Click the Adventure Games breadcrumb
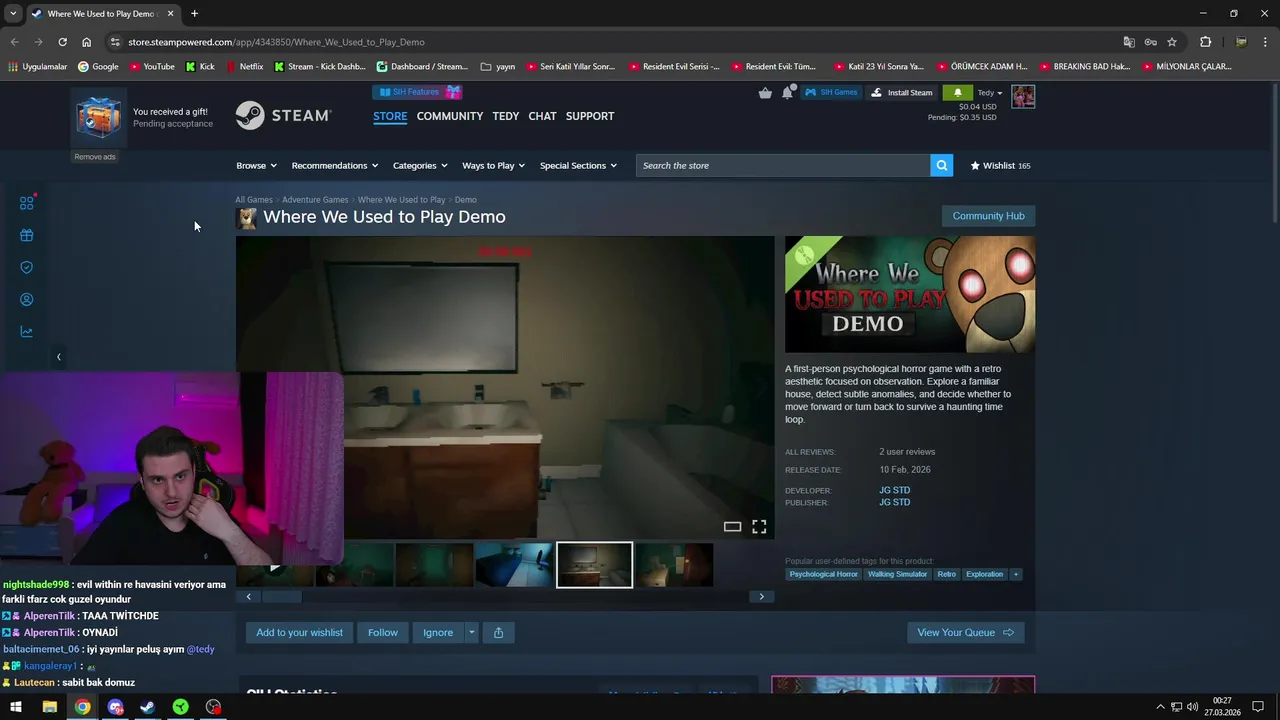The image size is (1280, 720). coord(315,200)
